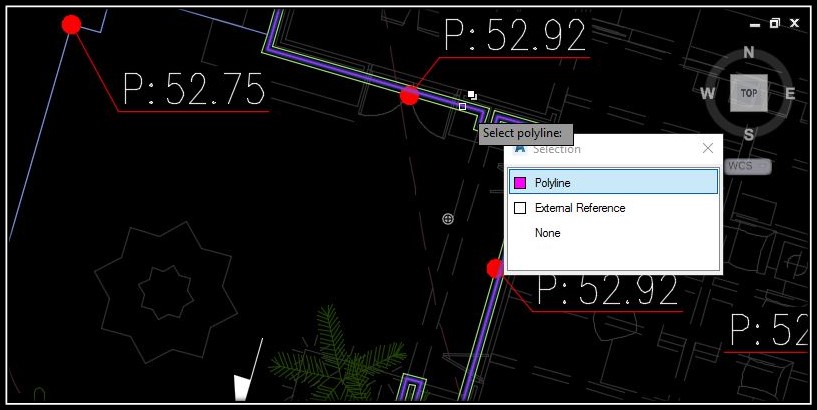The height and width of the screenshot is (410, 817).
Task: Click the green palm tree block
Action: [339, 354]
